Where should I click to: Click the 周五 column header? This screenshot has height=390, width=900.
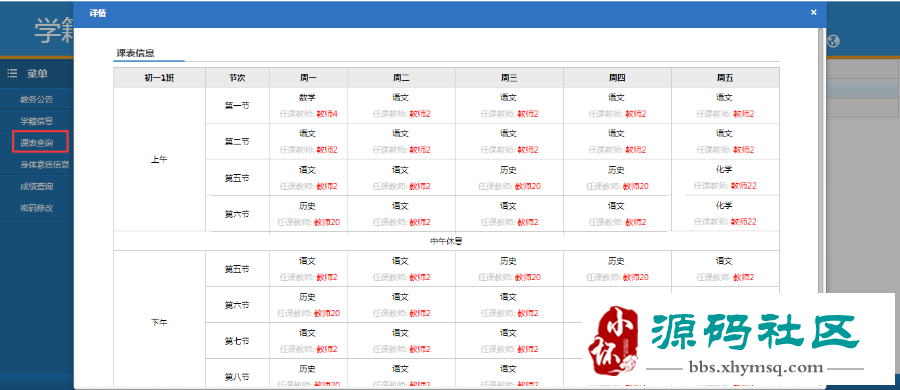(x=725, y=78)
